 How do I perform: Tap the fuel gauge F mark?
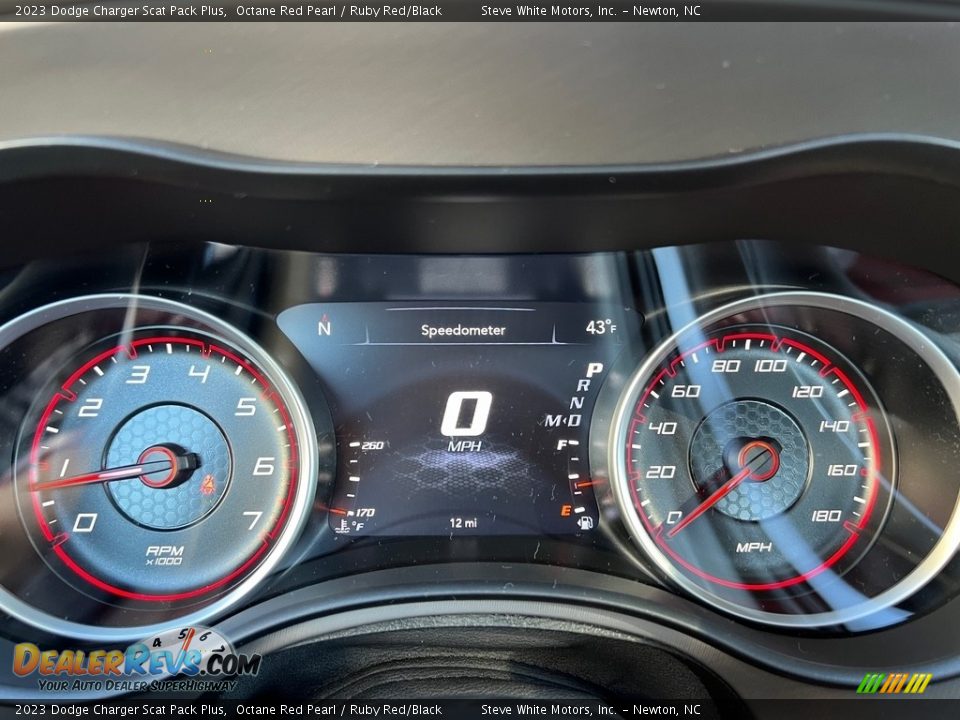click(562, 444)
